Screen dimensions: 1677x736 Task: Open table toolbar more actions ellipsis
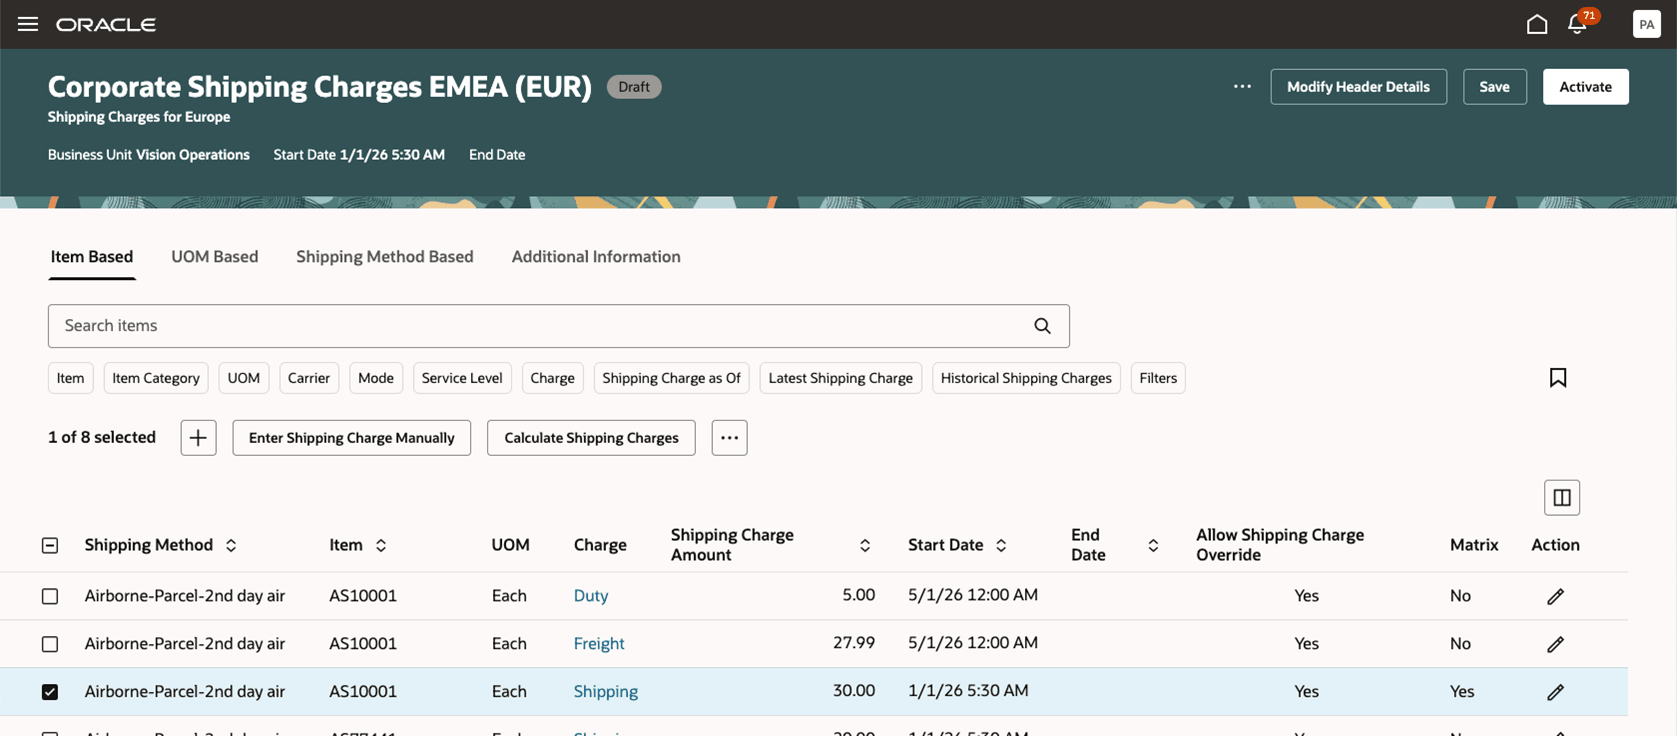pos(729,438)
